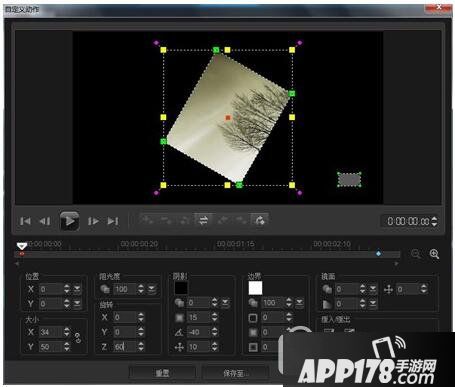Screen dimensions: 455x387
Task: Click the mirror fade gradient icon
Action: [x=327, y=304]
